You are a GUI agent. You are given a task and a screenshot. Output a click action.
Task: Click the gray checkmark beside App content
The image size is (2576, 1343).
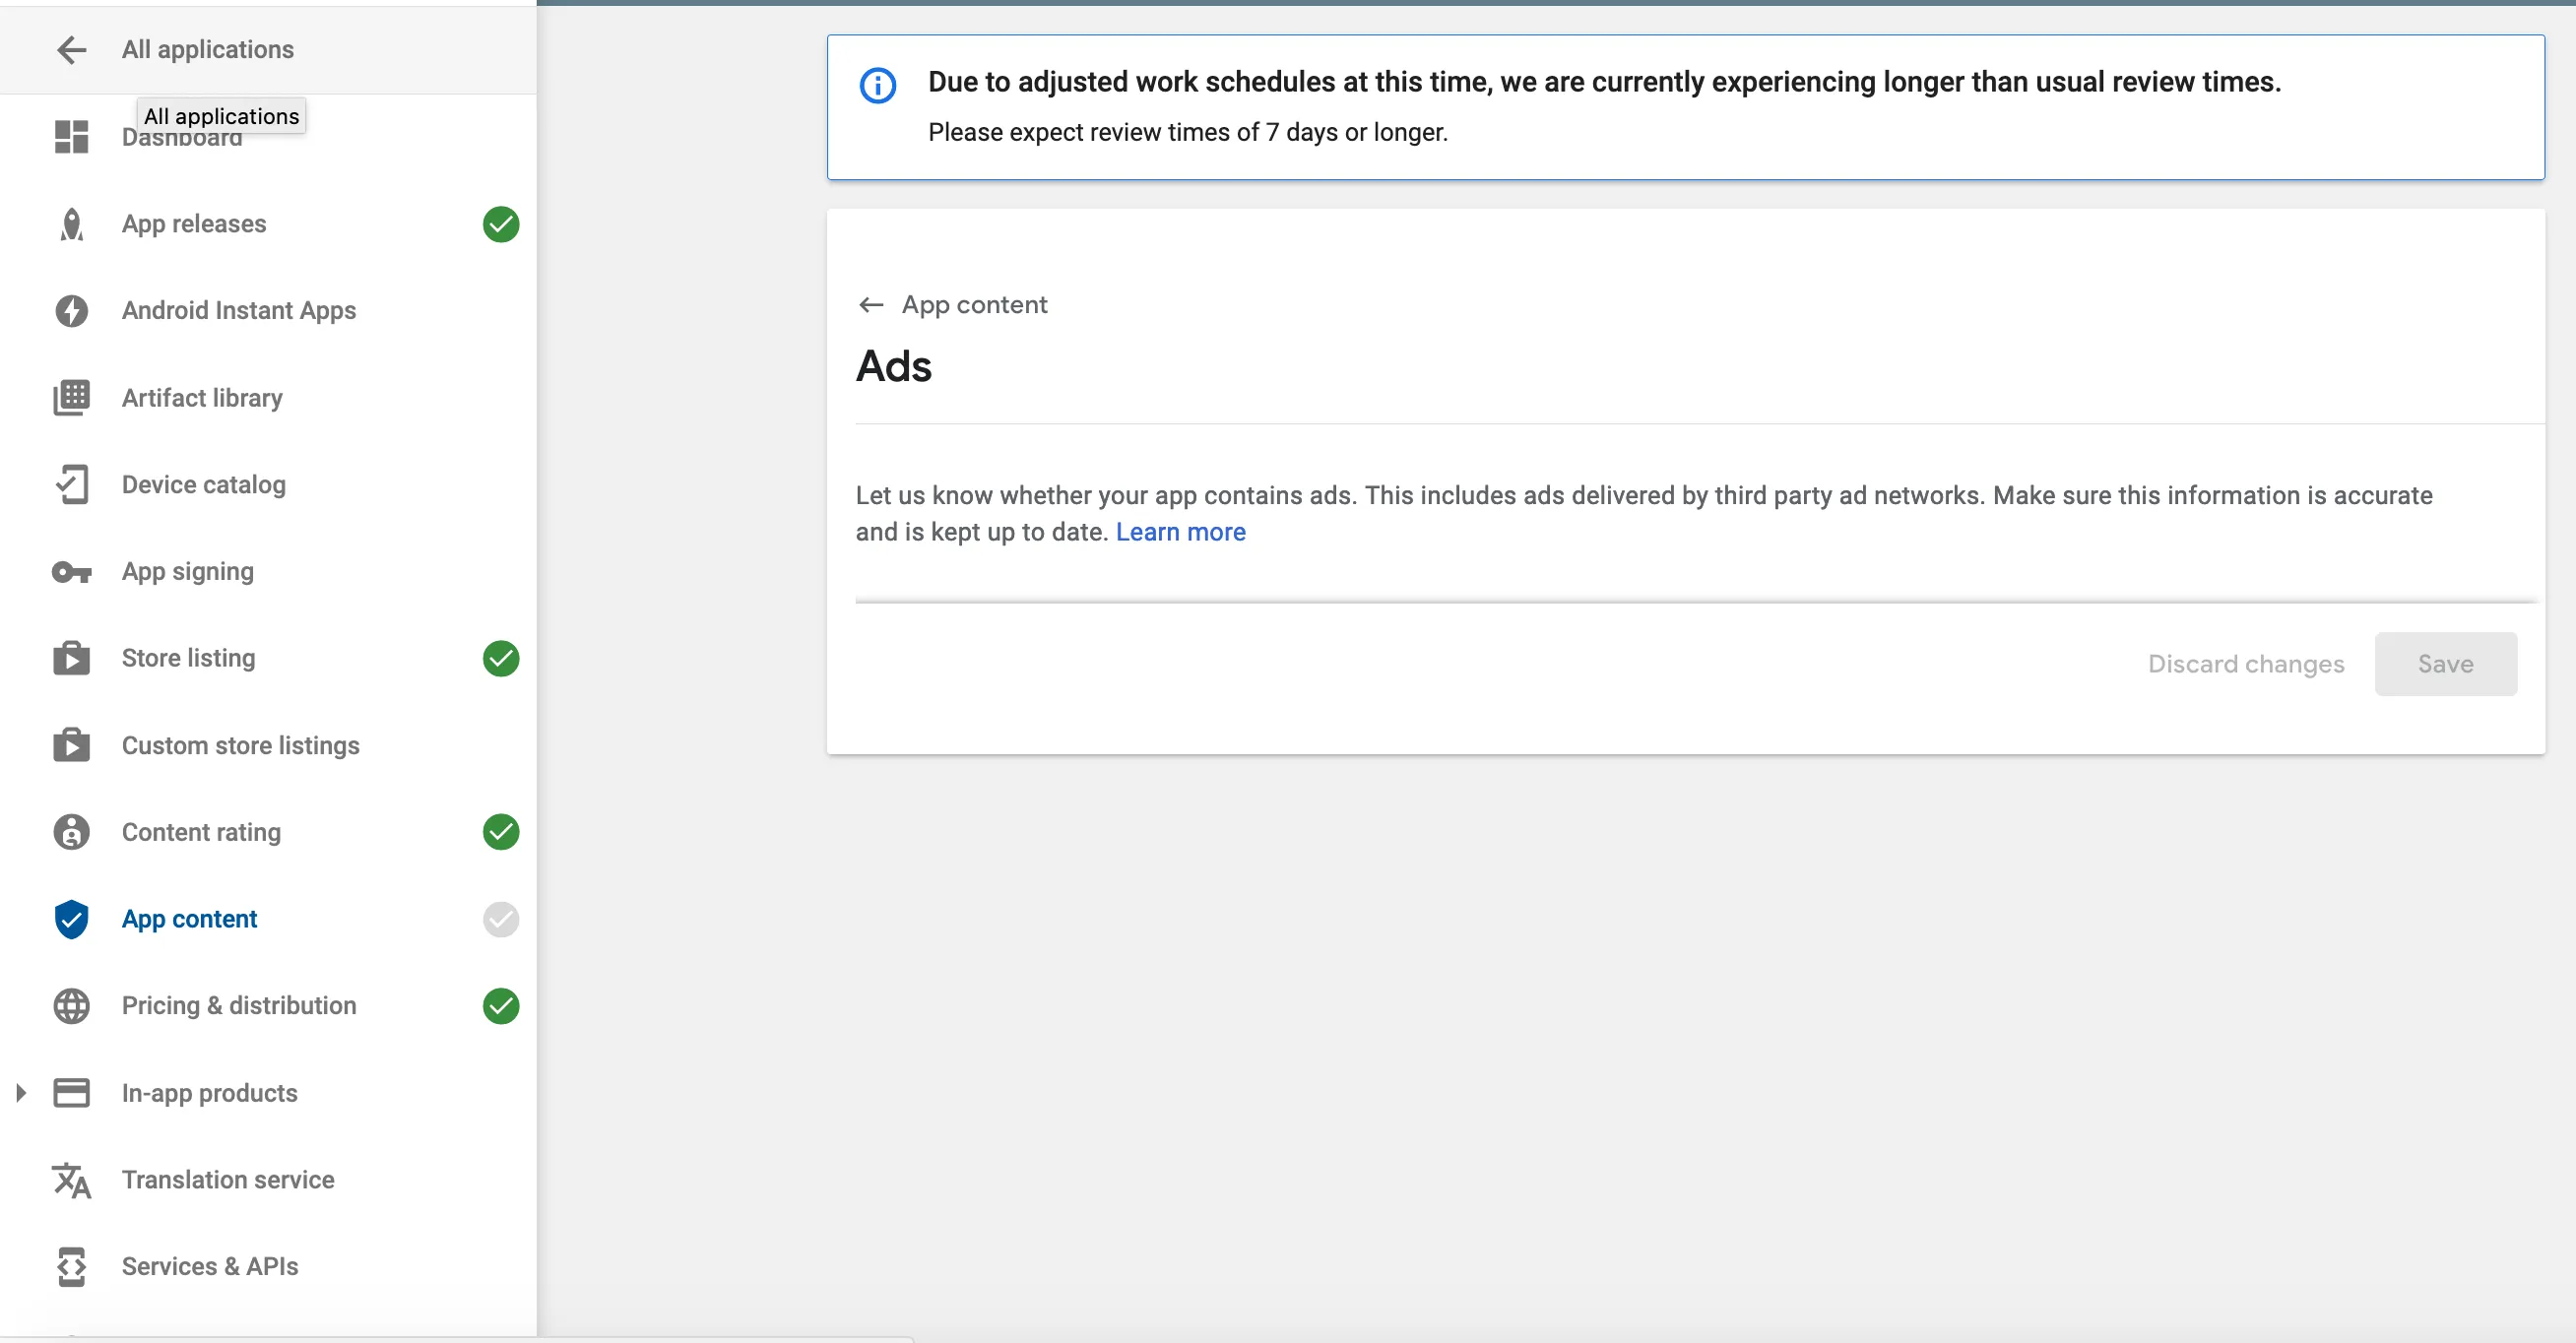pos(500,919)
